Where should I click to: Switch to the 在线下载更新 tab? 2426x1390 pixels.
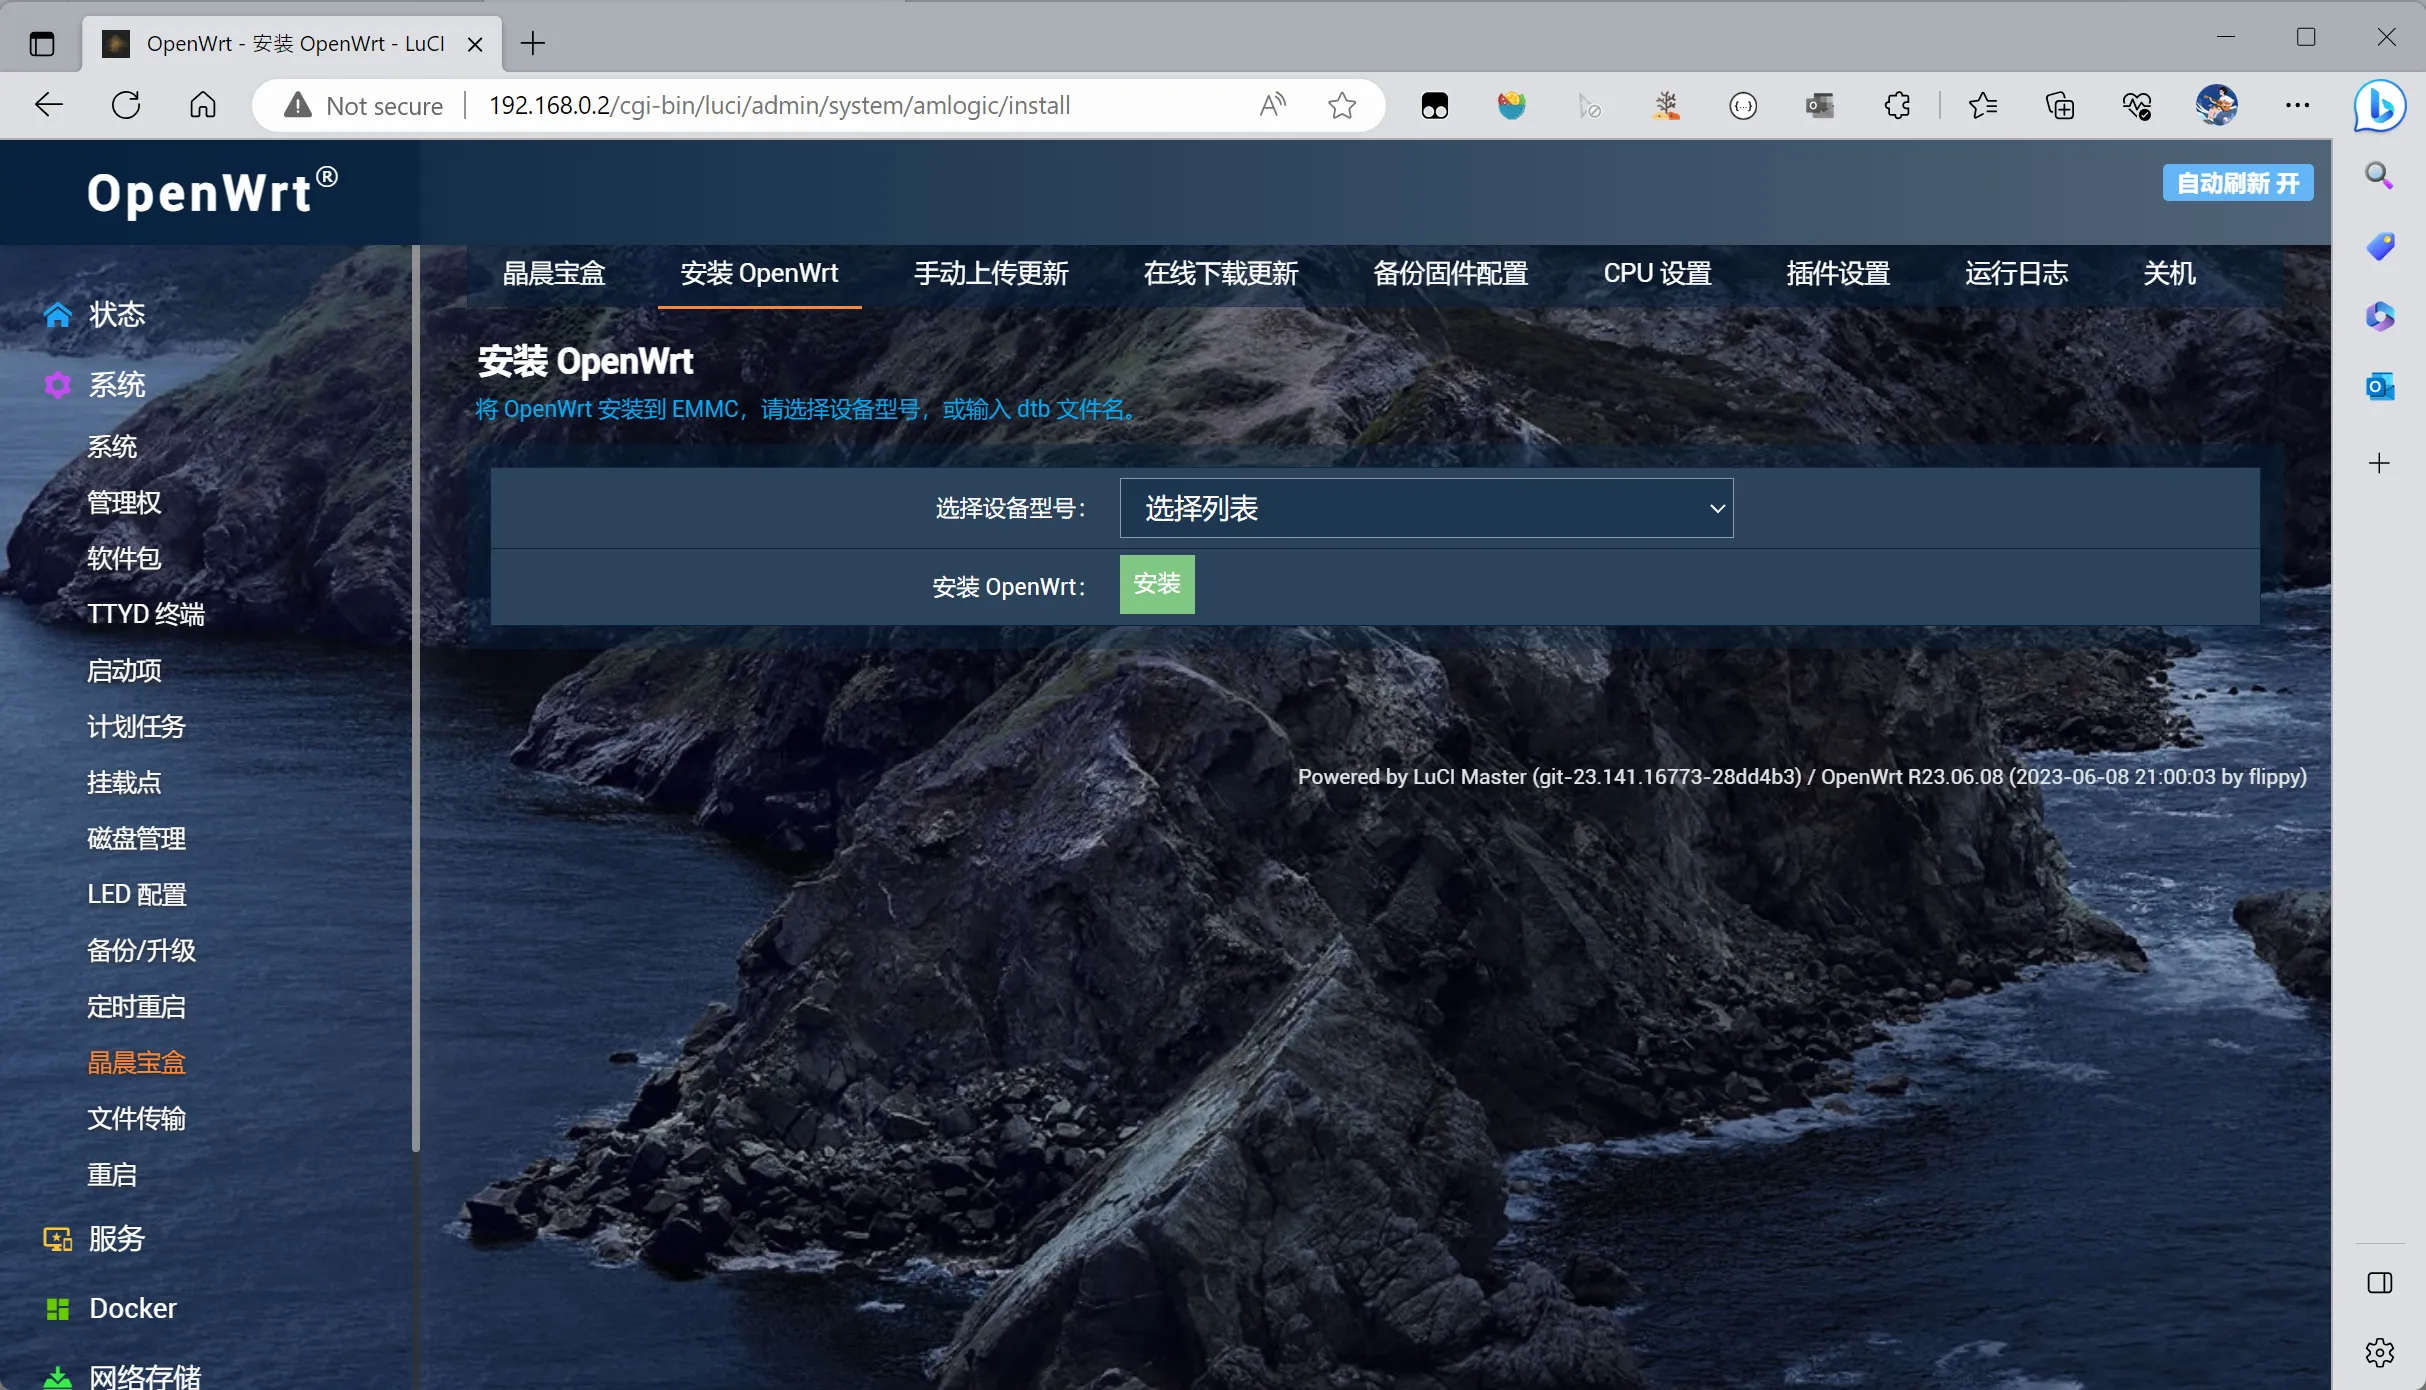coord(1220,274)
